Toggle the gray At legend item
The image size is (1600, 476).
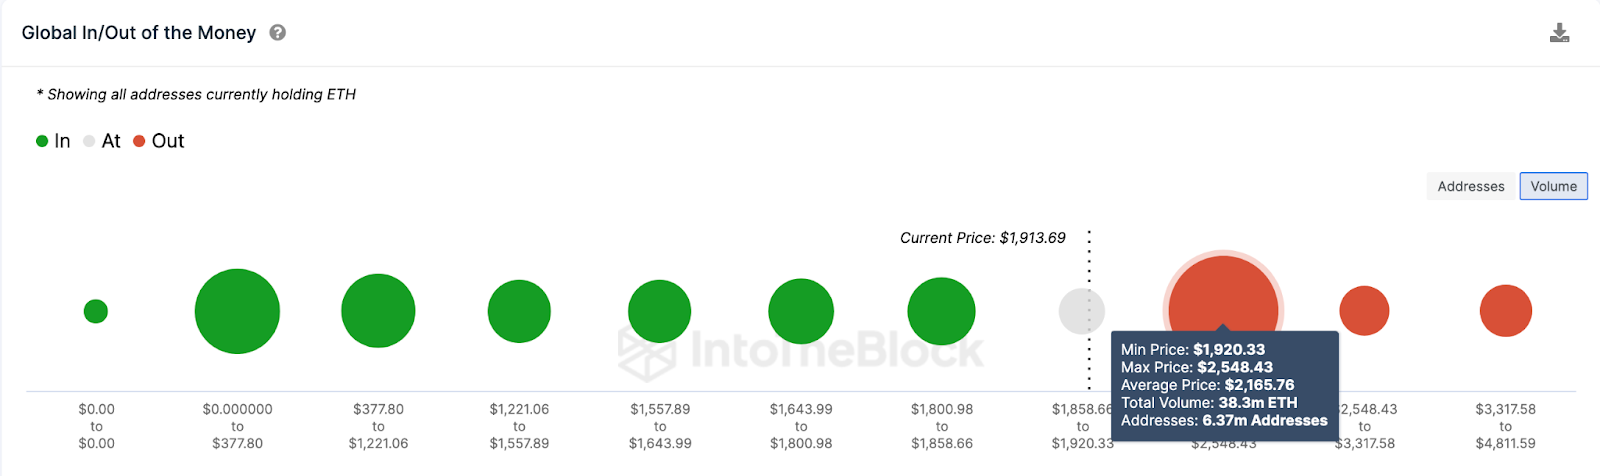[x=102, y=141]
